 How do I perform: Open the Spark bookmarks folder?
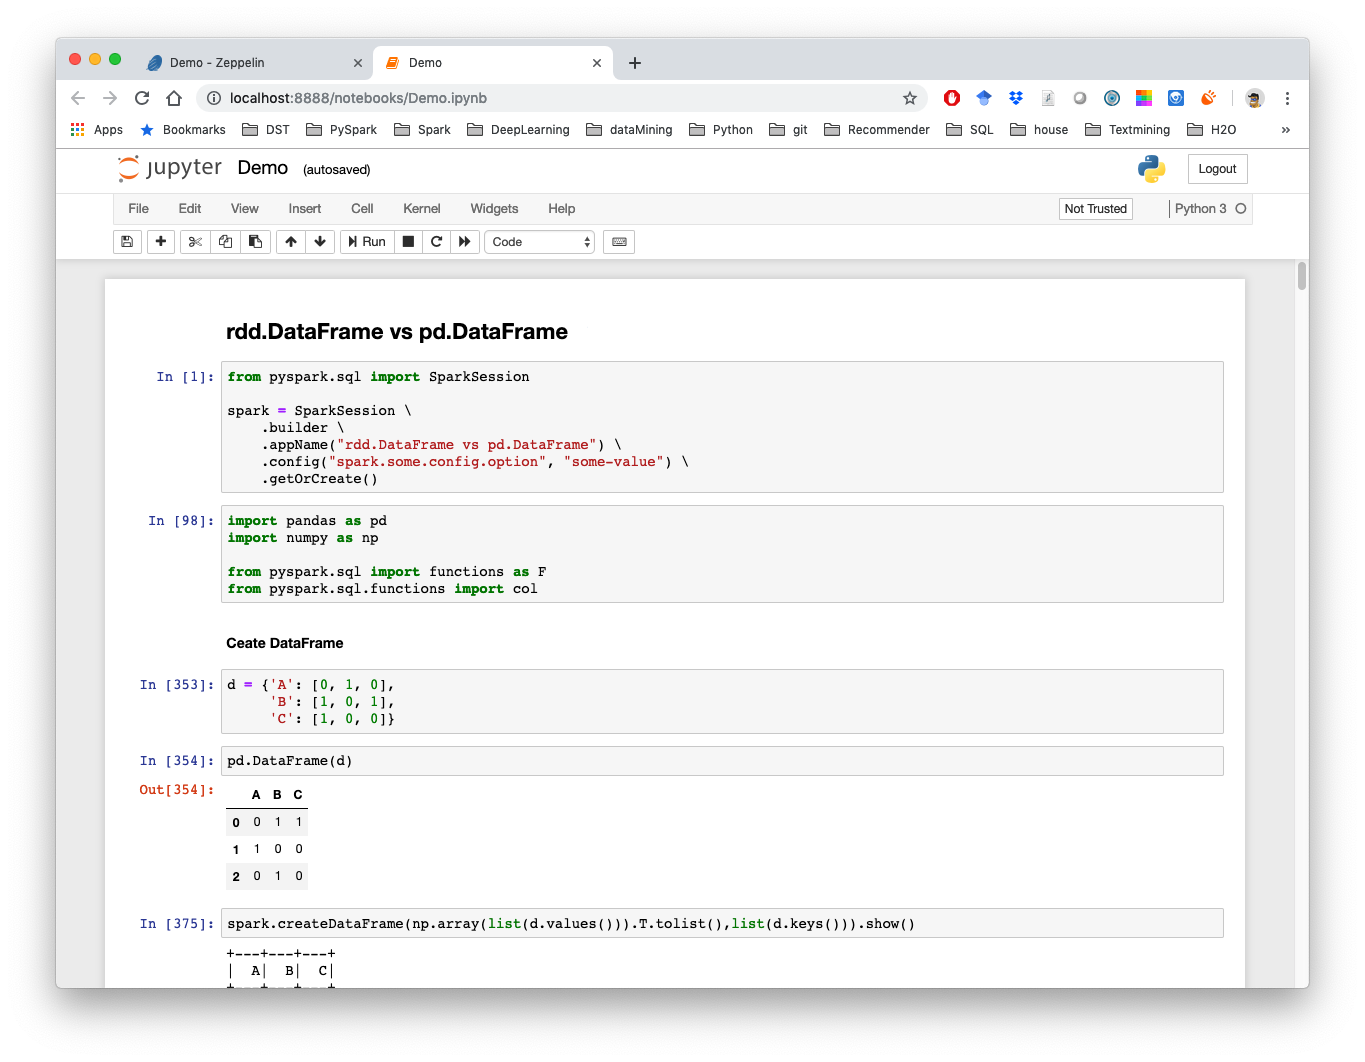pos(423,130)
